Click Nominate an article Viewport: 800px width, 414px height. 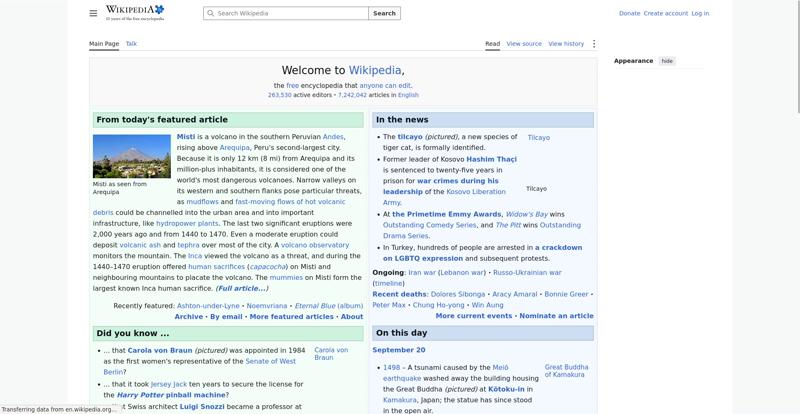[x=556, y=316]
